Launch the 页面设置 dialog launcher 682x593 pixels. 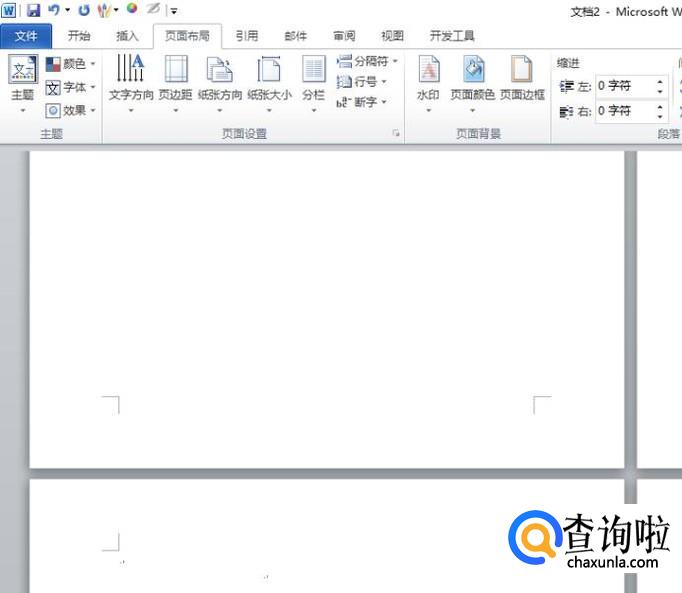click(x=396, y=133)
